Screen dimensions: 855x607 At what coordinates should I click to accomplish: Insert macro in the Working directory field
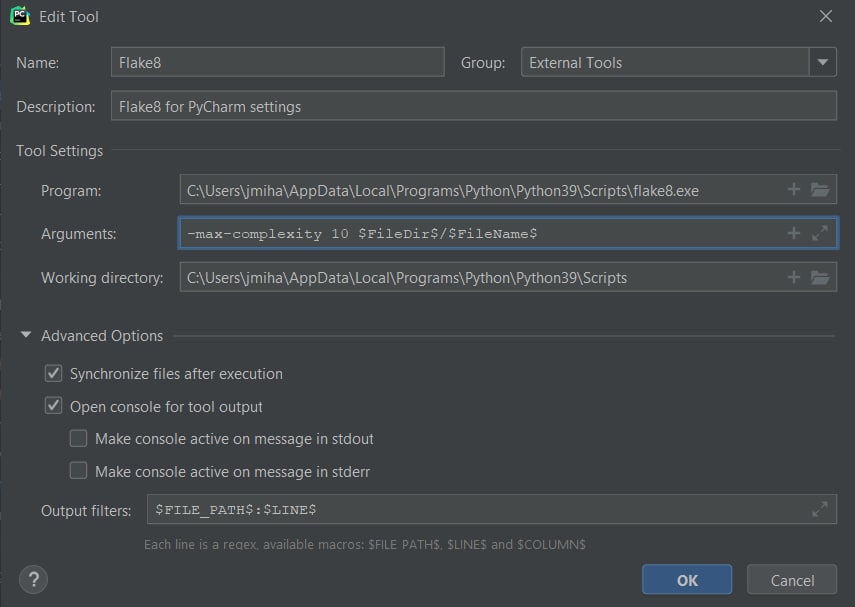coord(793,277)
